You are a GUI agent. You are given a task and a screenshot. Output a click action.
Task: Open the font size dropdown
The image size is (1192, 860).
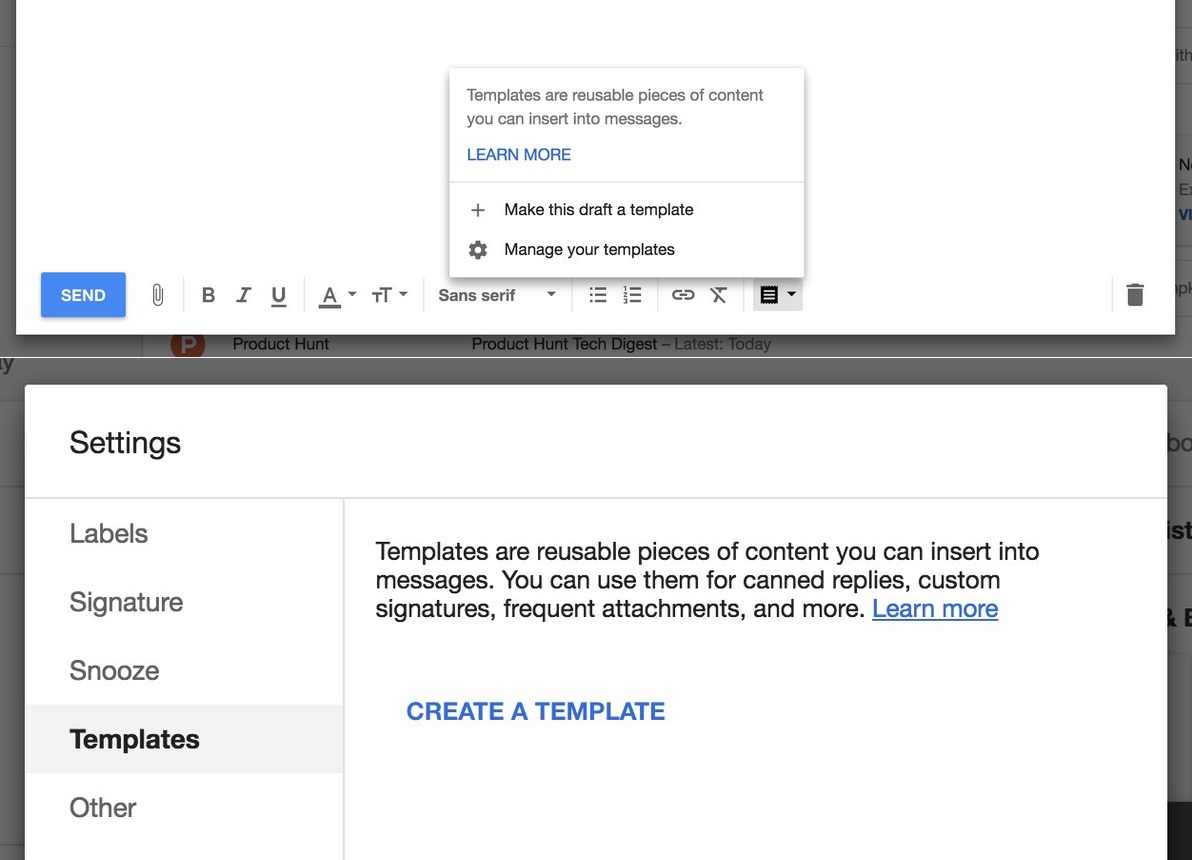[x=389, y=295]
